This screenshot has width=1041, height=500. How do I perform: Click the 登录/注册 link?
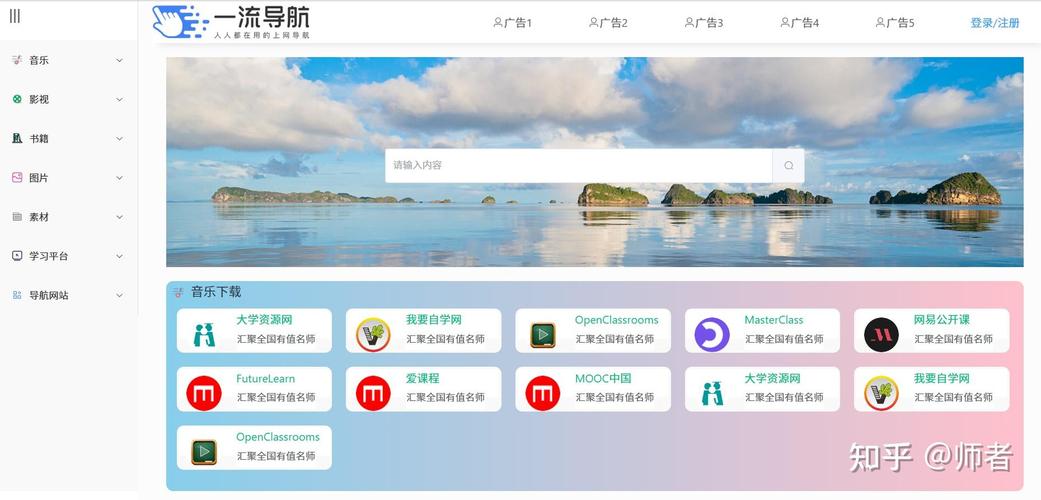995,23
